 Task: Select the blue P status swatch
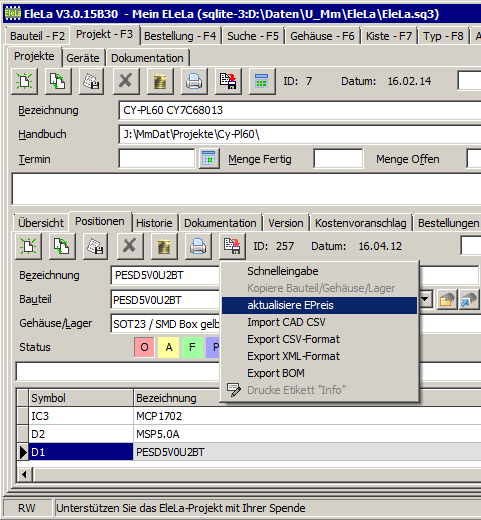(213, 347)
